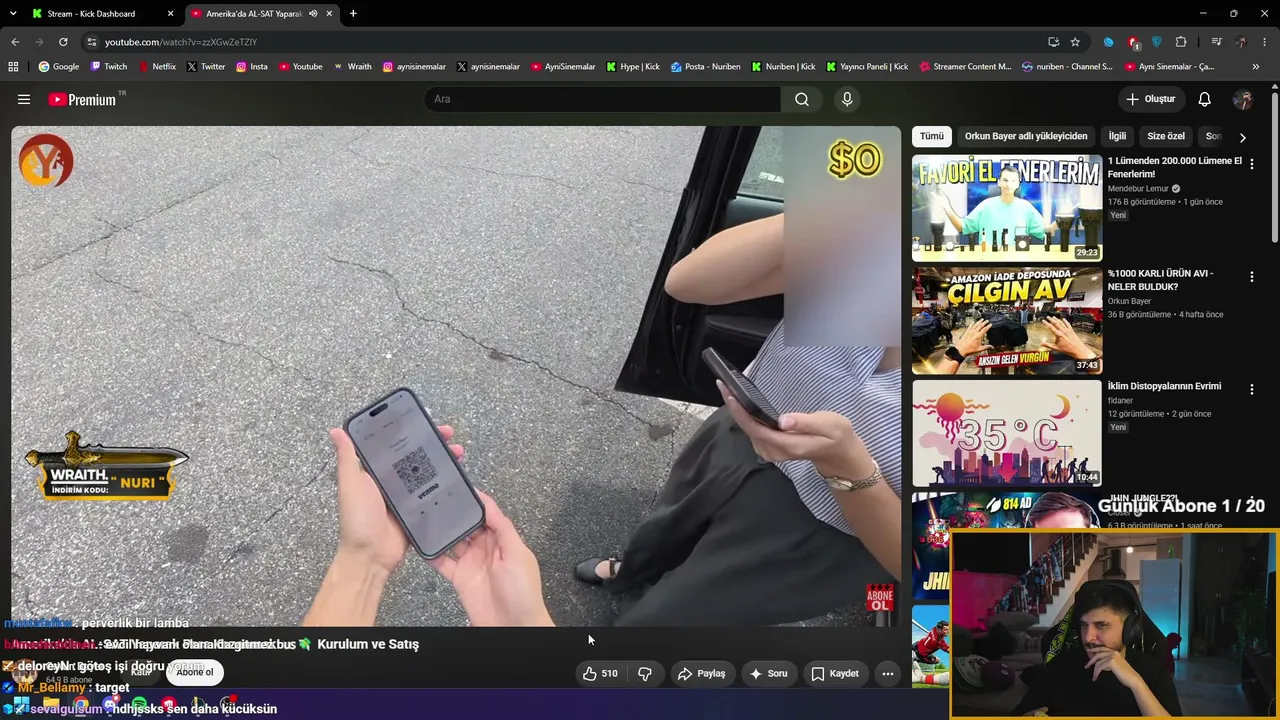Open the Chrome profile avatar

click(x=1241, y=42)
